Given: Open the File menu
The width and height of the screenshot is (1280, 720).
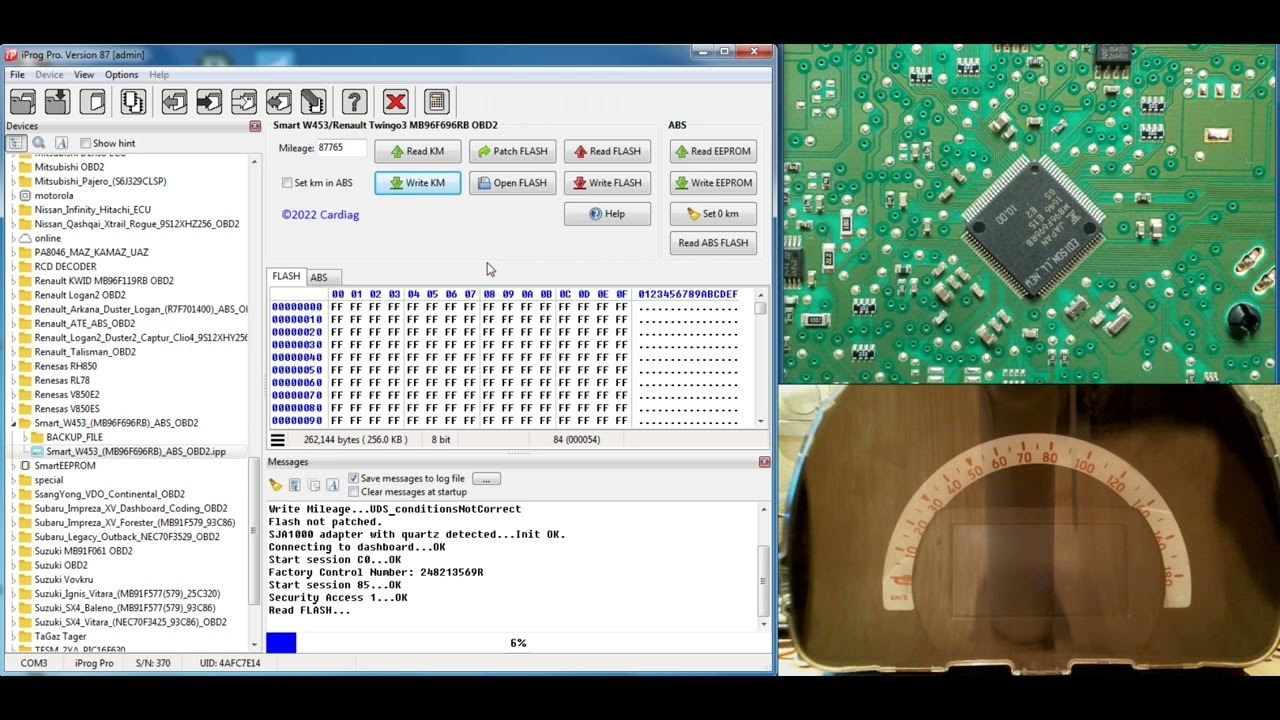Looking at the screenshot, I should pos(17,75).
